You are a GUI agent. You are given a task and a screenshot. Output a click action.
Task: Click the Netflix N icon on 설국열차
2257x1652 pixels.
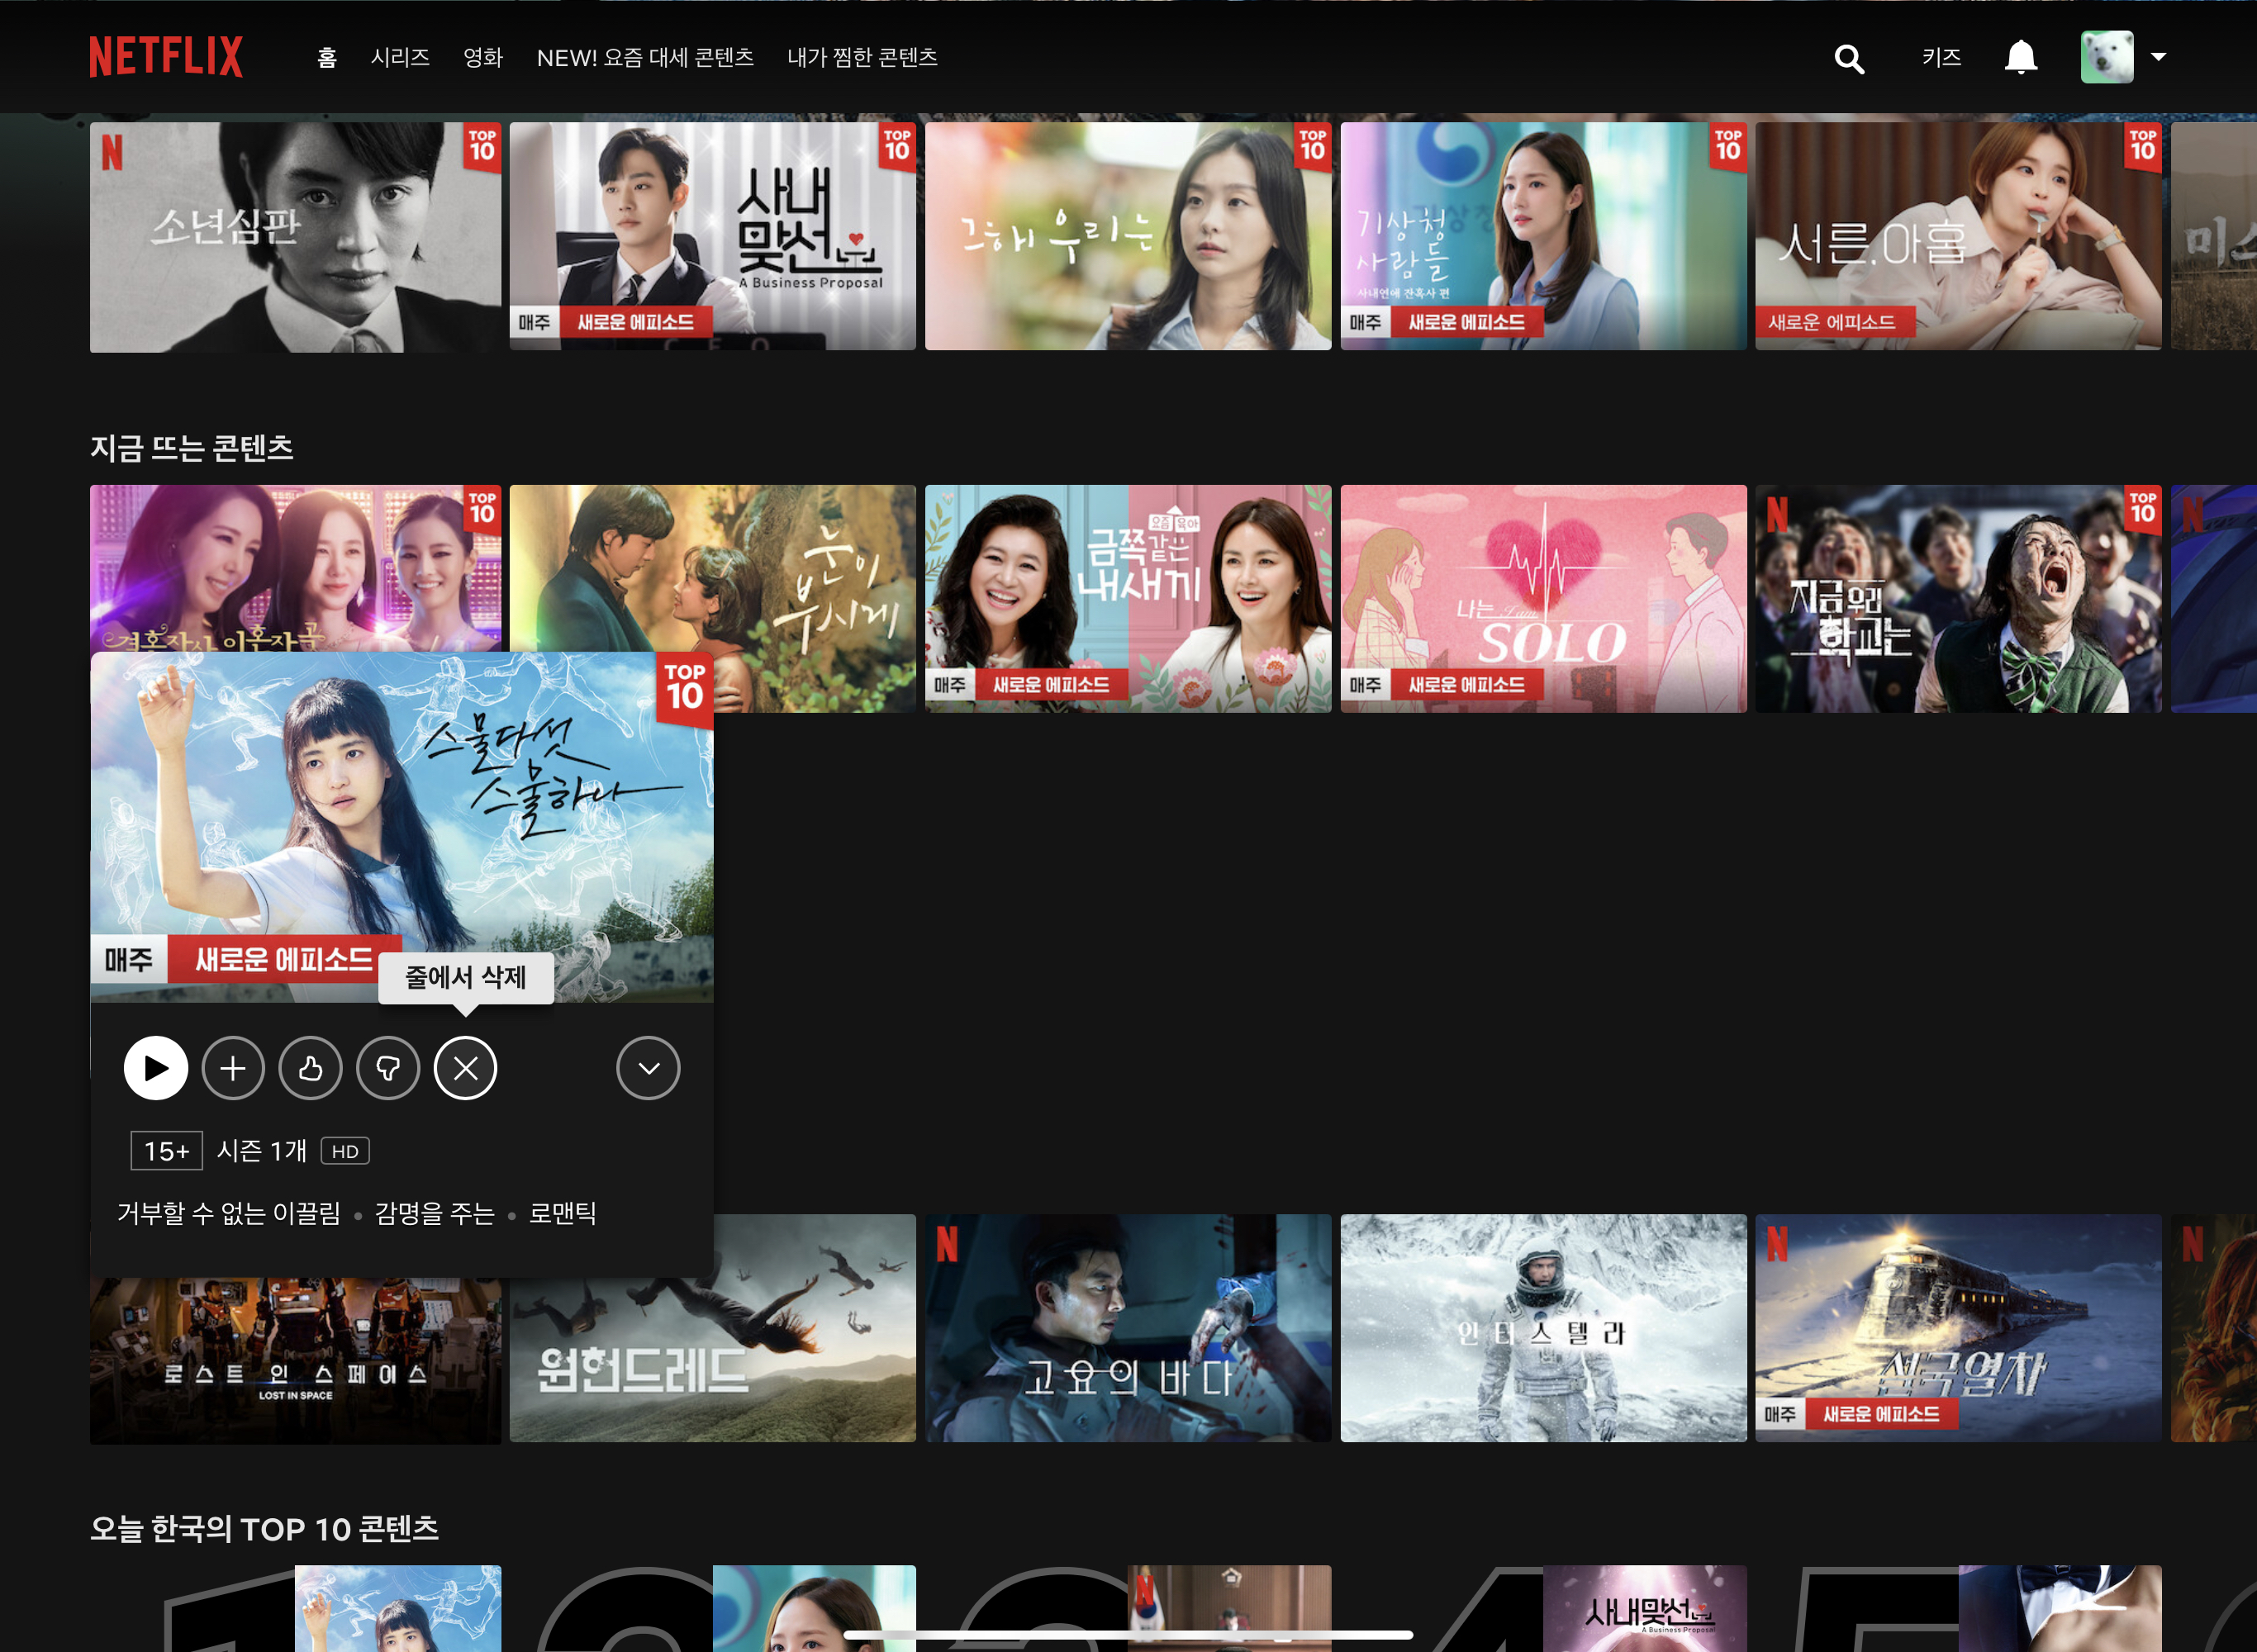pyautogui.click(x=1777, y=1243)
